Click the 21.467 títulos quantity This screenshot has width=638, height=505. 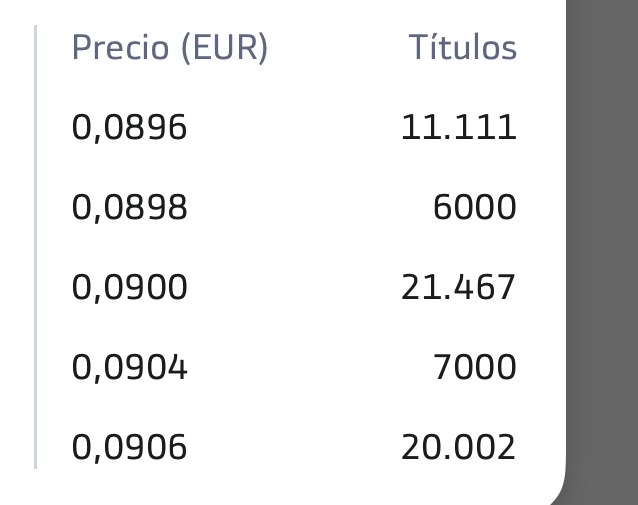pos(459,287)
